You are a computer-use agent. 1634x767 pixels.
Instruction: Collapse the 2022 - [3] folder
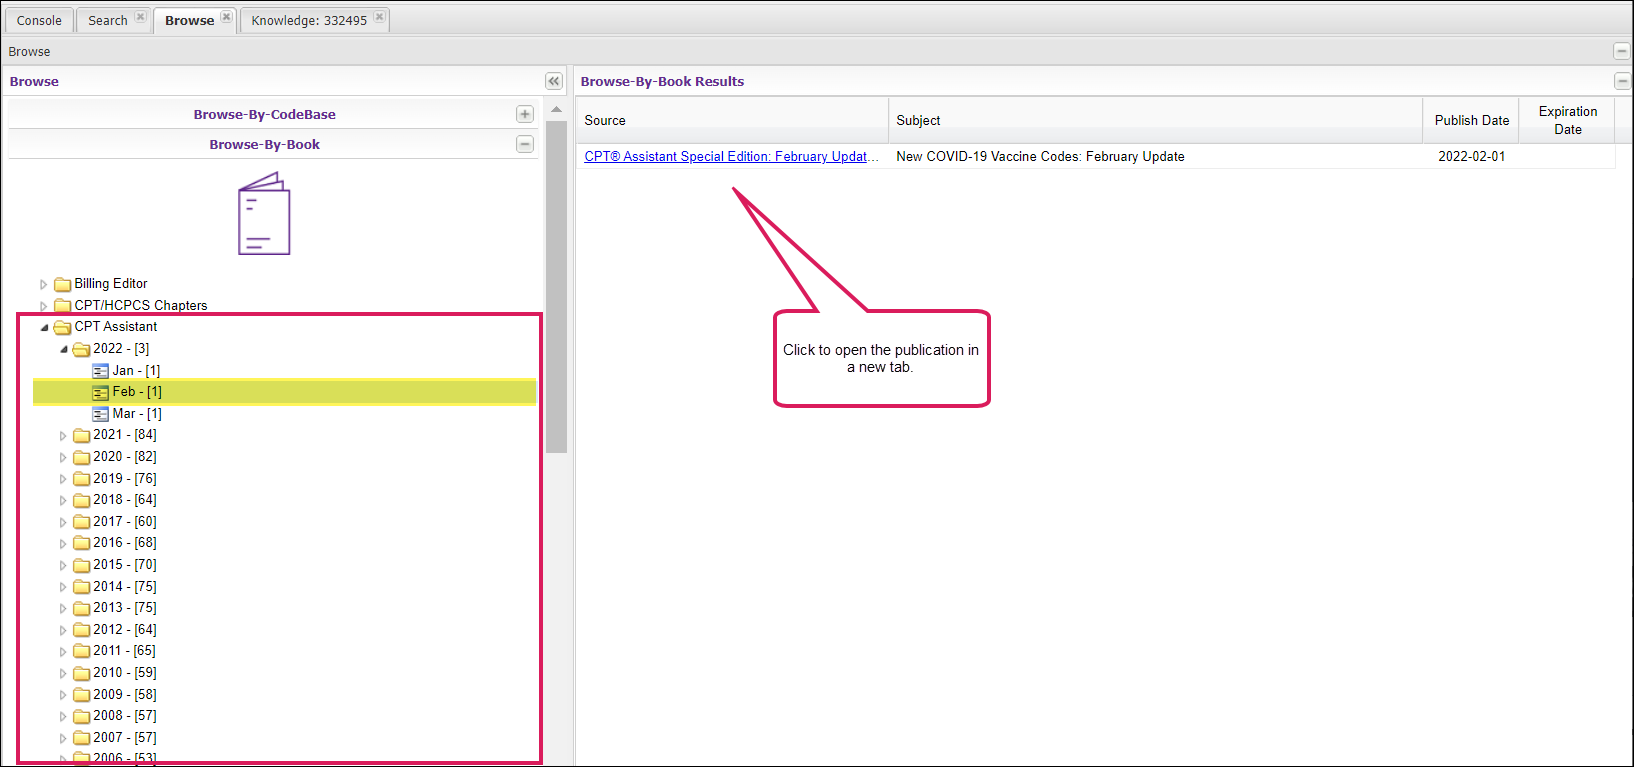pyautogui.click(x=63, y=349)
